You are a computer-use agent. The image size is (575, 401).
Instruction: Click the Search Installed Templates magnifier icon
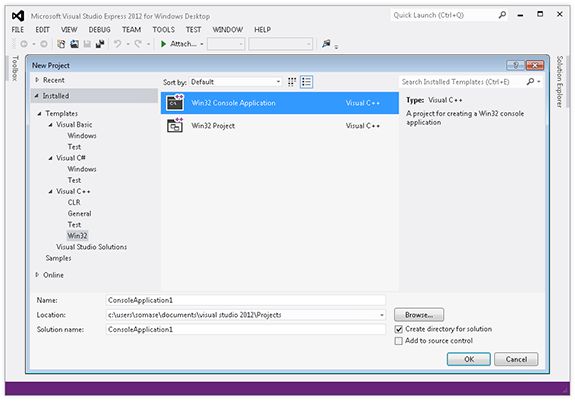click(530, 82)
